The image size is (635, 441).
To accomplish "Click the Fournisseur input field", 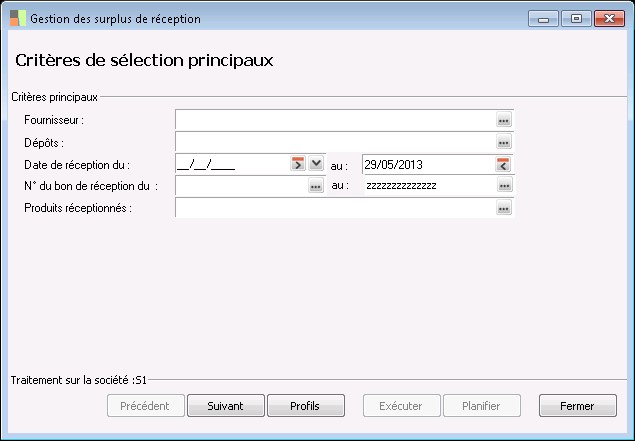I will point(335,121).
